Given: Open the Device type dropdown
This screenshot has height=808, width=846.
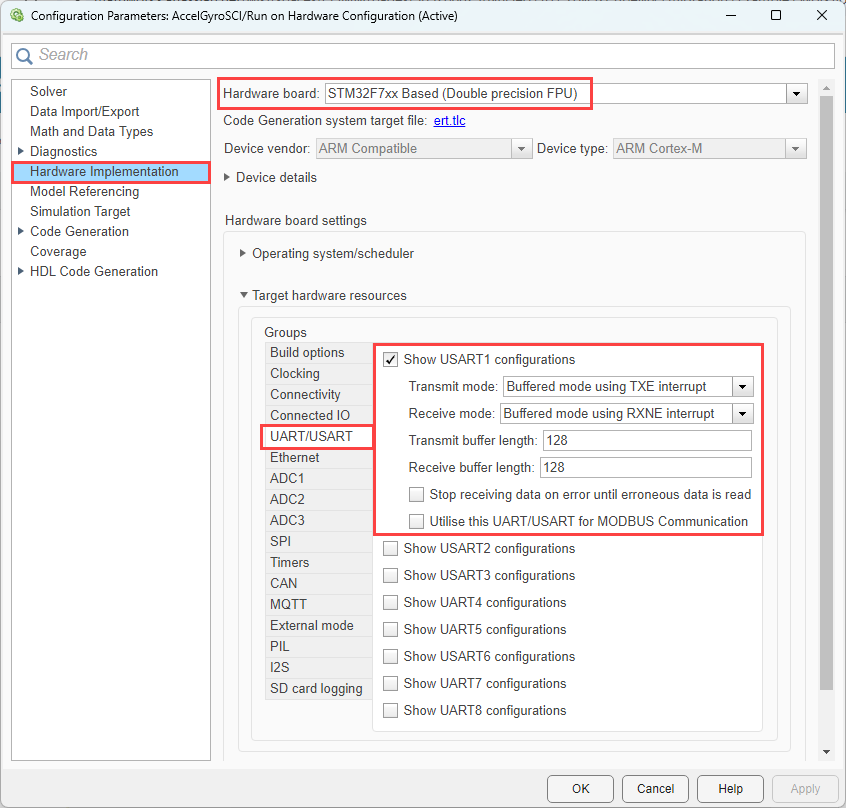Looking at the screenshot, I should point(795,148).
